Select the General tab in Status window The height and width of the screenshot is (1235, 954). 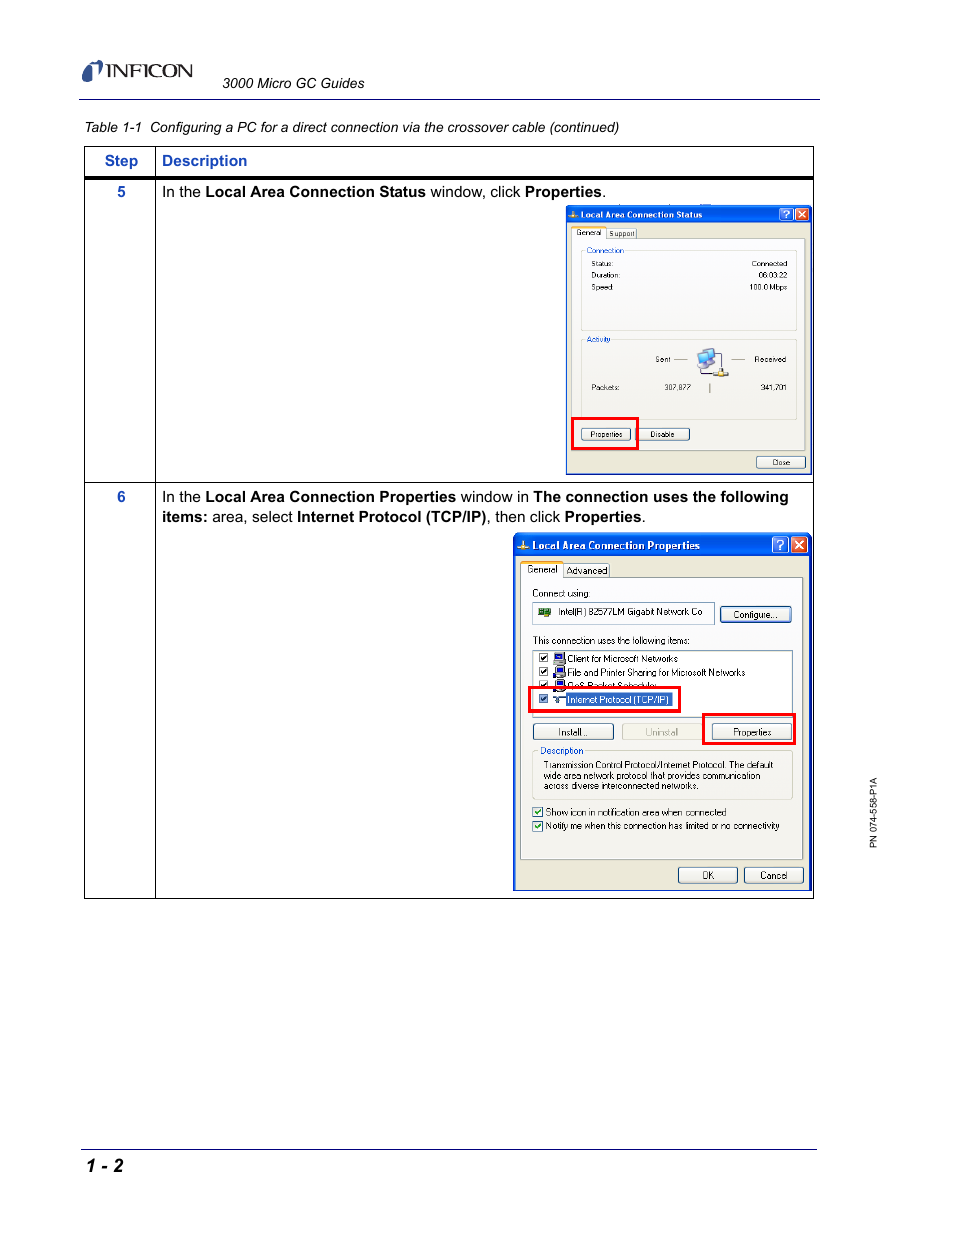click(589, 232)
